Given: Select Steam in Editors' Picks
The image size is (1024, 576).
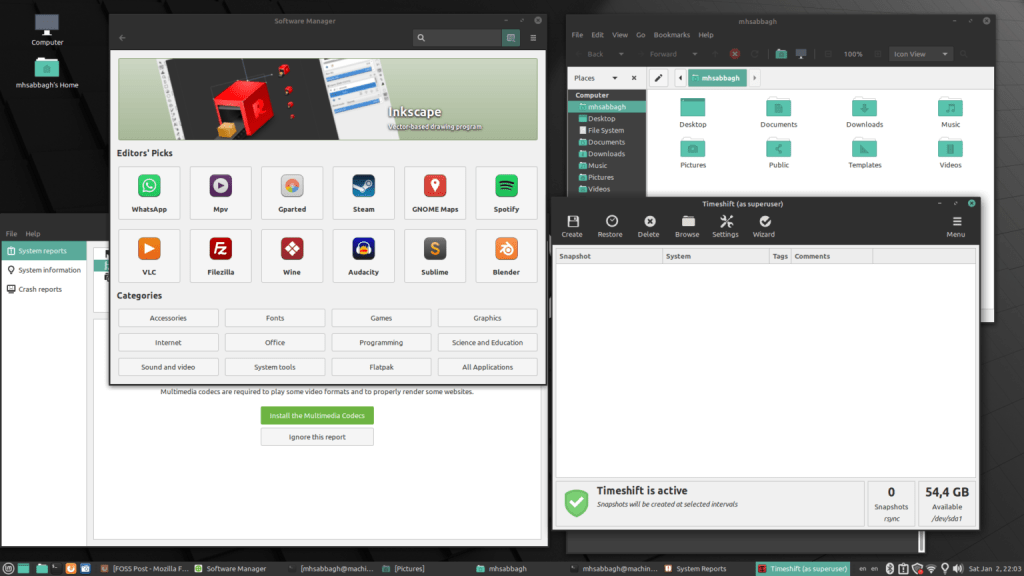Looking at the screenshot, I should click(x=364, y=192).
